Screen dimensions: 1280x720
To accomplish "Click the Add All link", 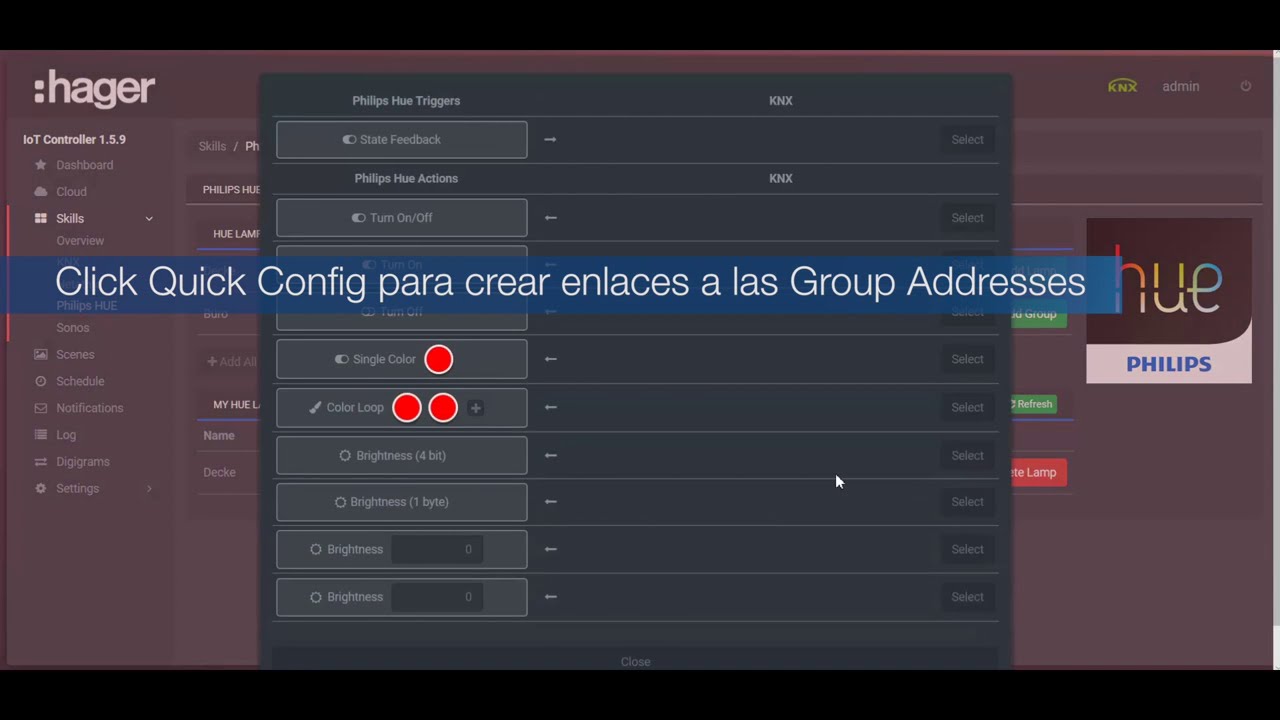I will pos(231,362).
